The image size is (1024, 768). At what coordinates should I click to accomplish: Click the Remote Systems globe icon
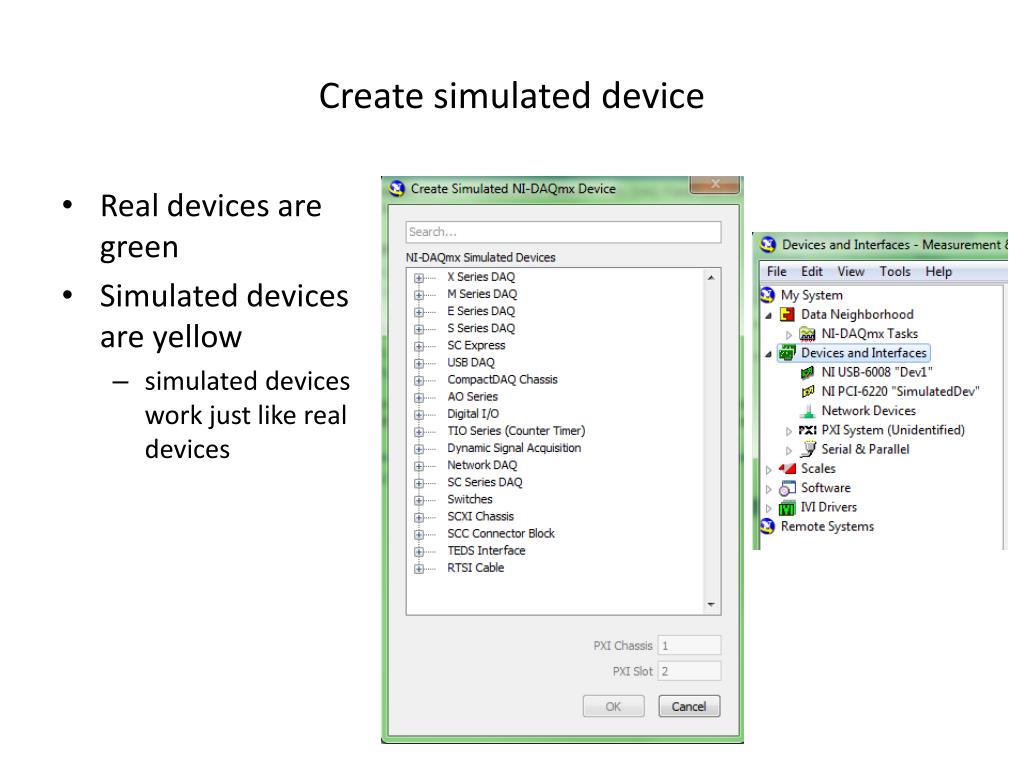(767, 526)
